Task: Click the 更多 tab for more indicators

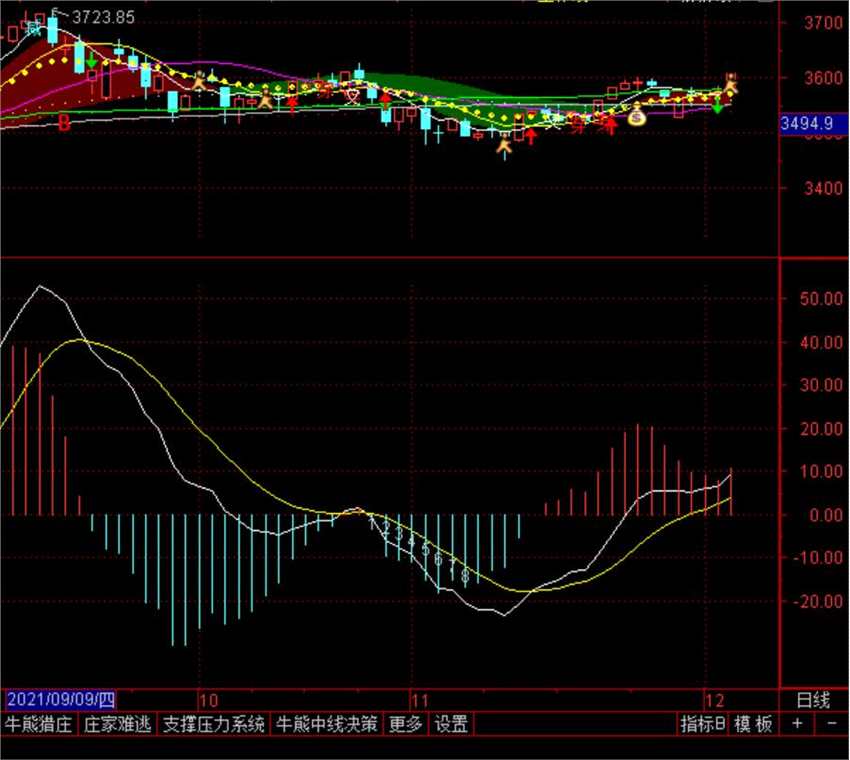Action: 405,724
